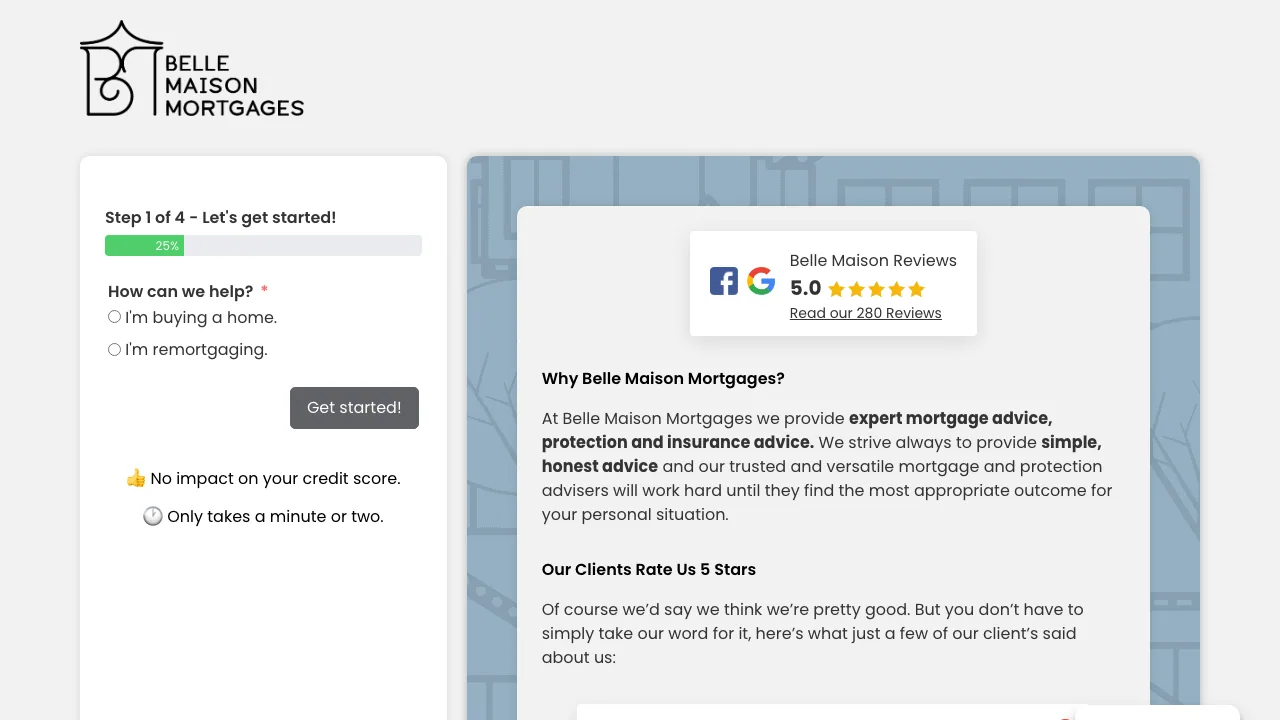Click the "Why Belle Maison Mortgages?" heading
Viewport: 1280px width, 720px height.
tap(663, 378)
